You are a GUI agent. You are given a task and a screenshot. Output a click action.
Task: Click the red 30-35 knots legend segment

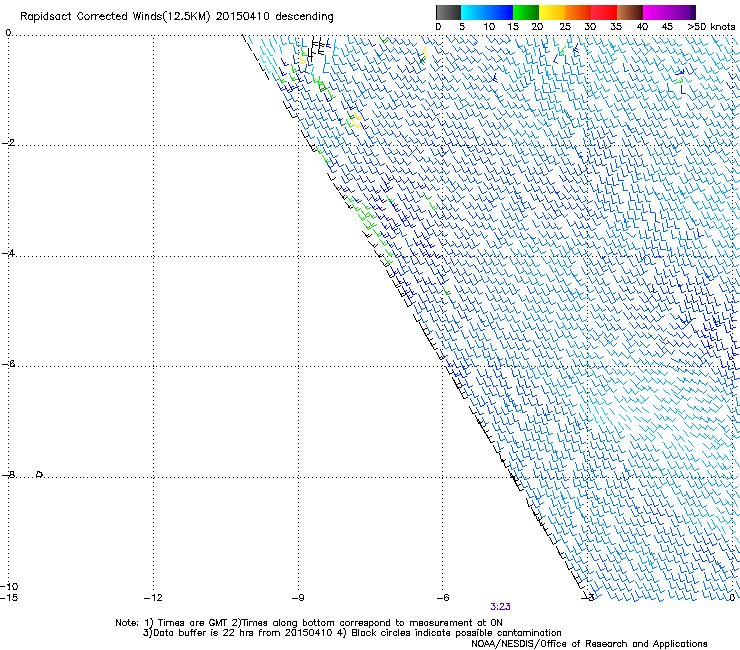[x=604, y=12]
